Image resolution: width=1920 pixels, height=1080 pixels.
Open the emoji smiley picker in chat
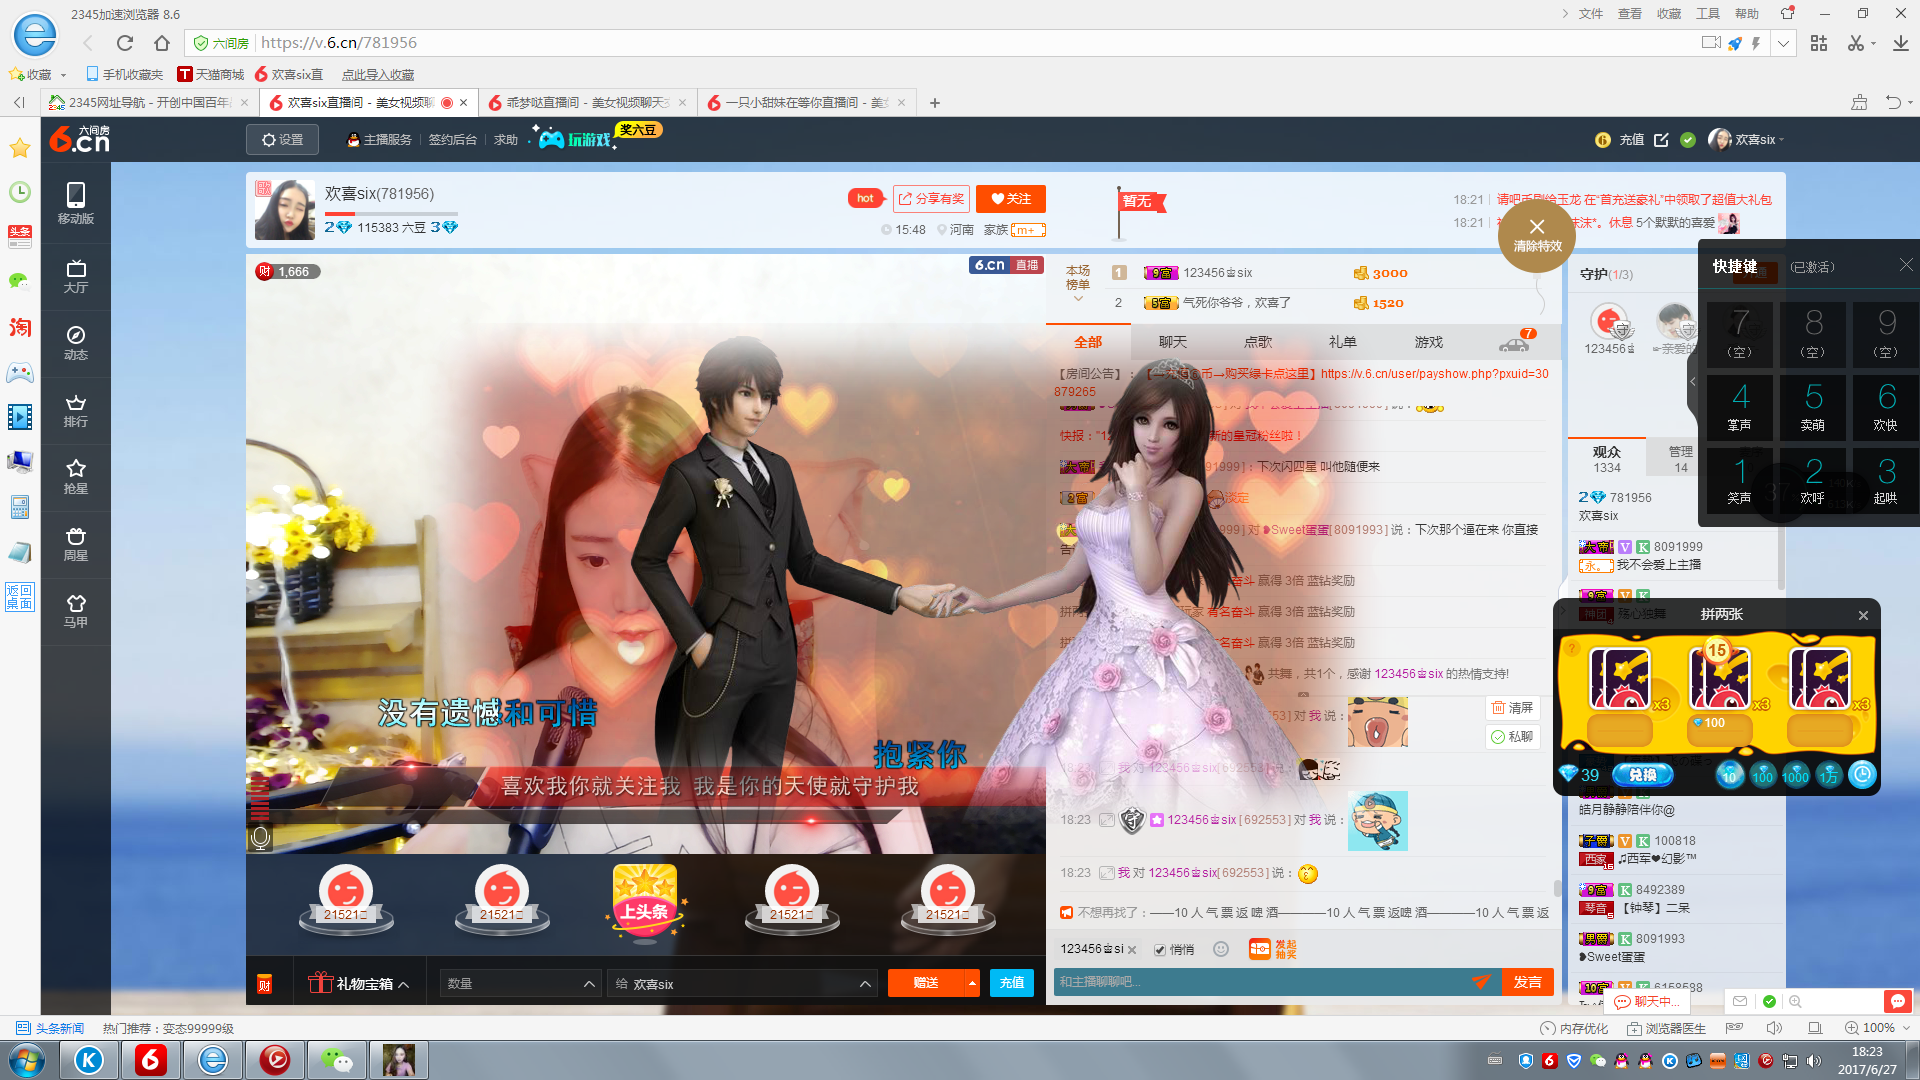1221,949
